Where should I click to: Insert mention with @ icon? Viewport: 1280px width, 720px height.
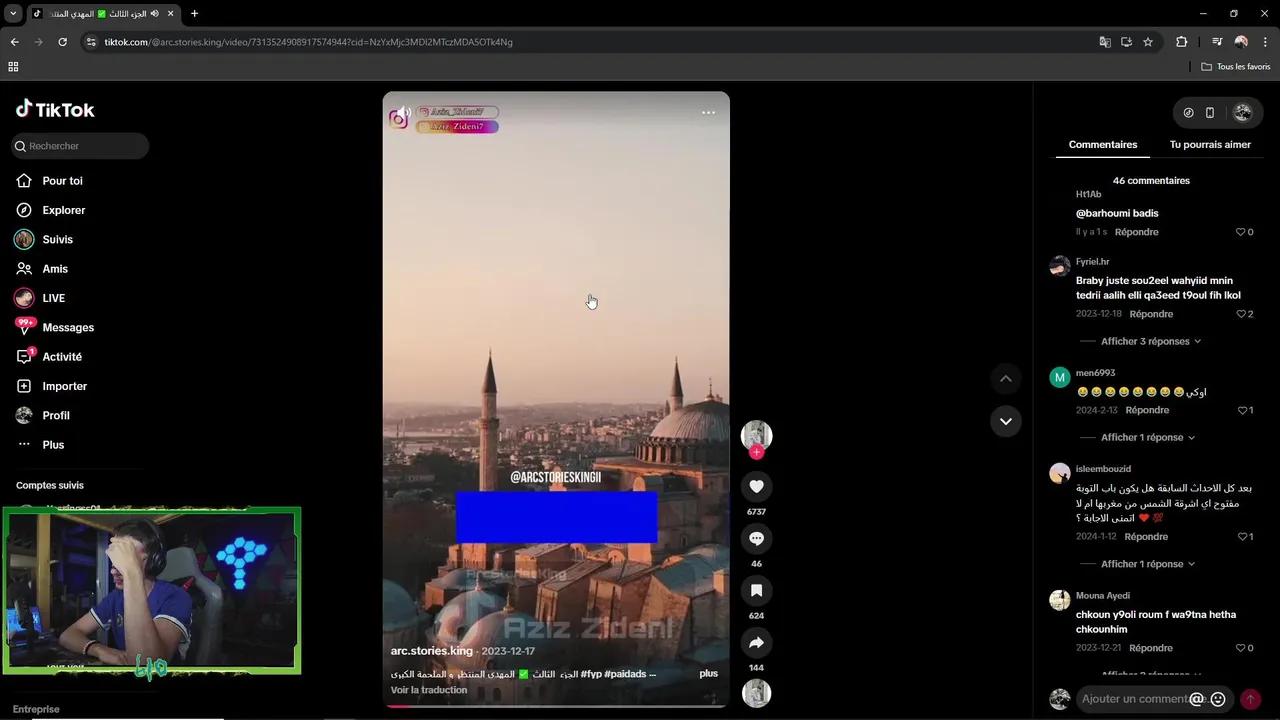tap(1197, 699)
